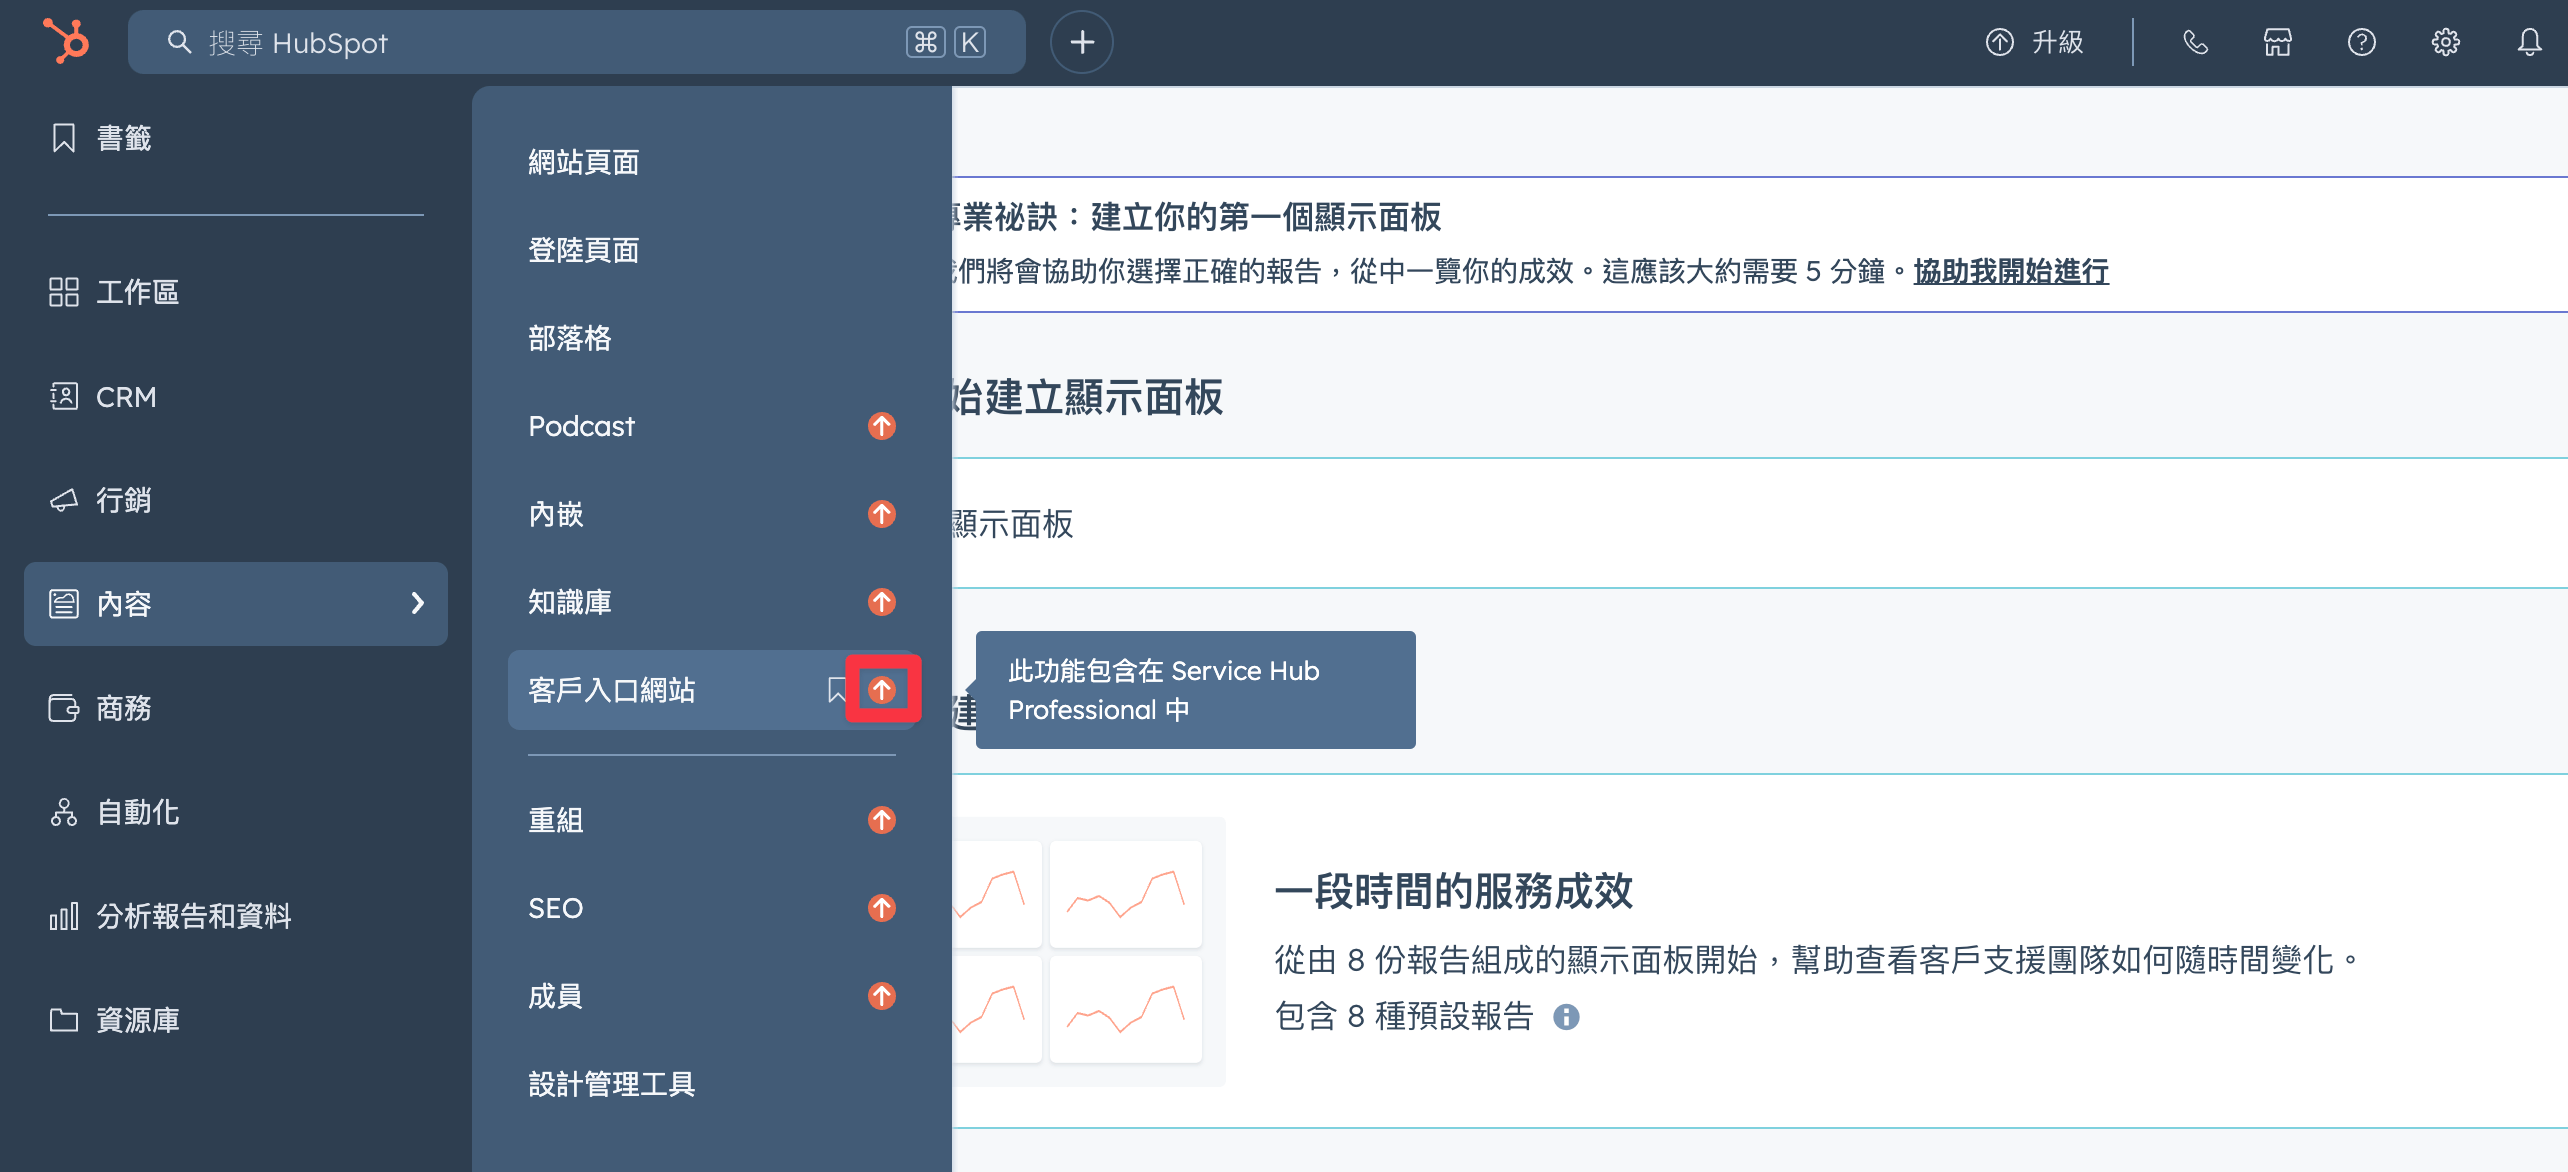Open 設計管理工具 from the content menu
Image resolution: width=2568 pixels, height=1172 pixels.
tap(612, 1084)
